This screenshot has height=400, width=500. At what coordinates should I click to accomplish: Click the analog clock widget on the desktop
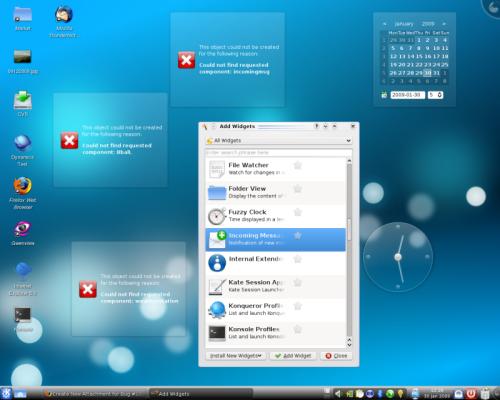click(x=398, y=257)
